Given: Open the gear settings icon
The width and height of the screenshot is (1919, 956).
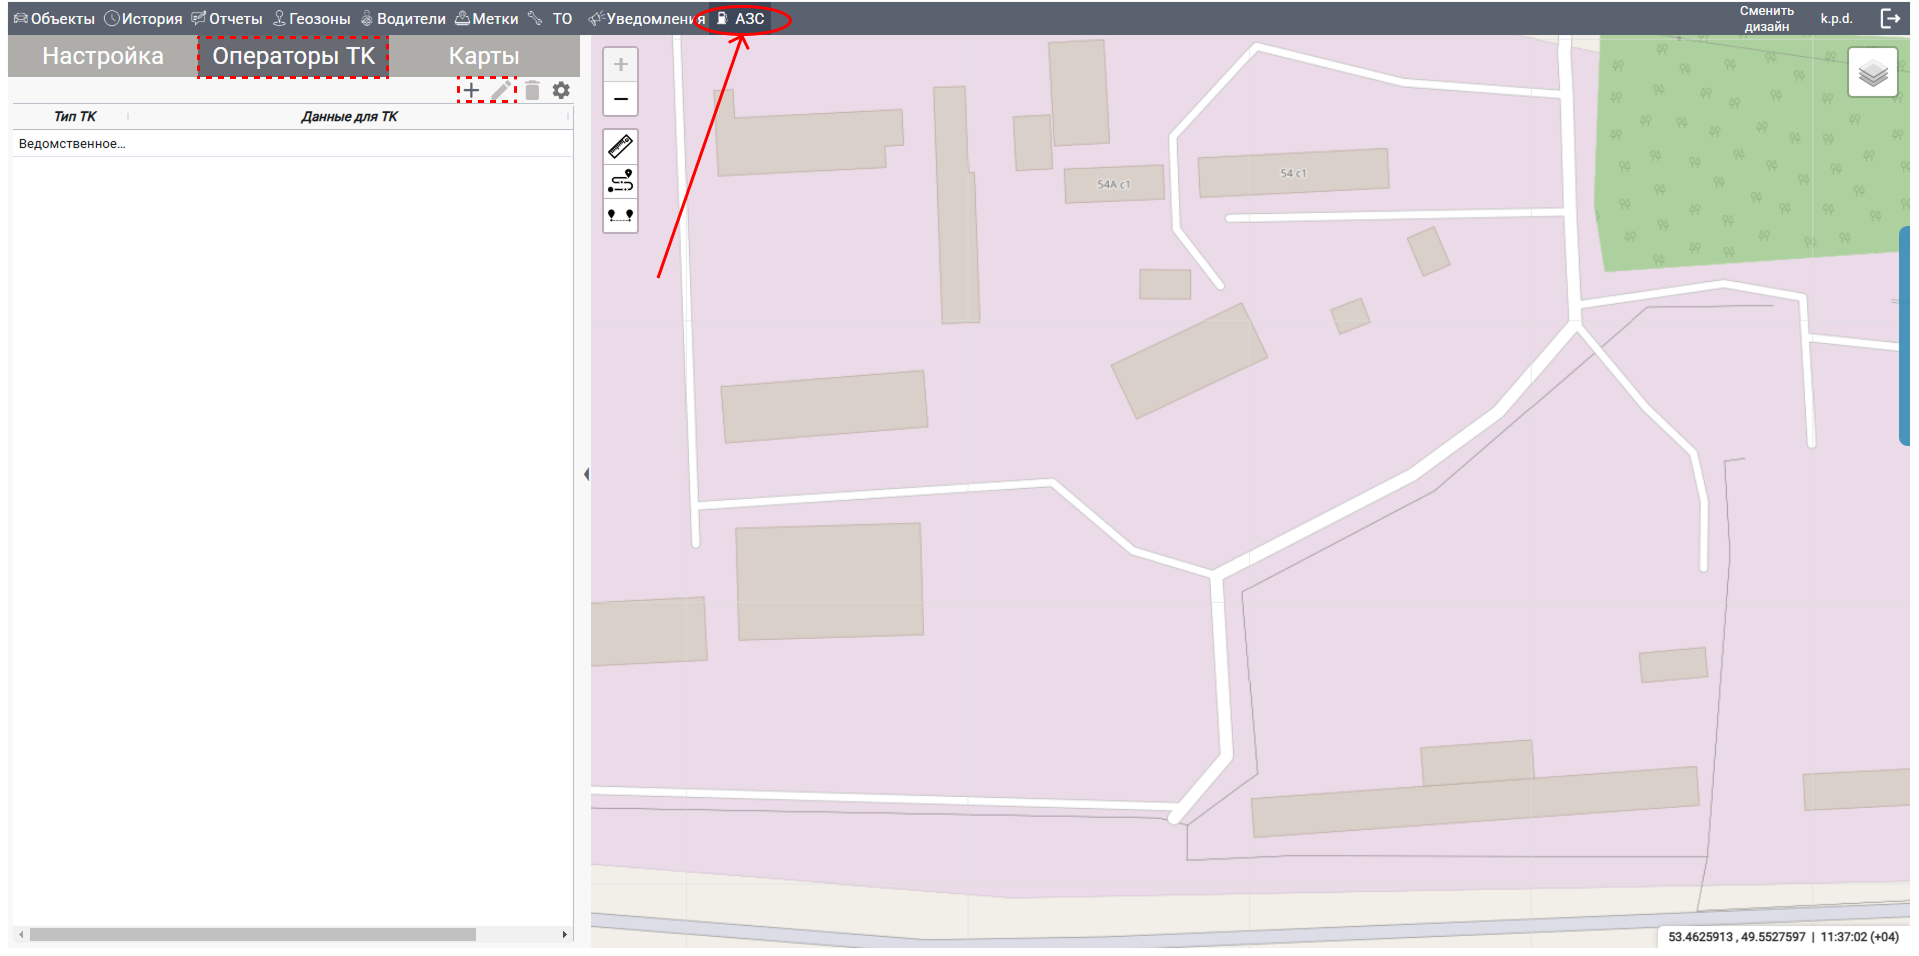Looking at the screenshot, I should (561, 91).
